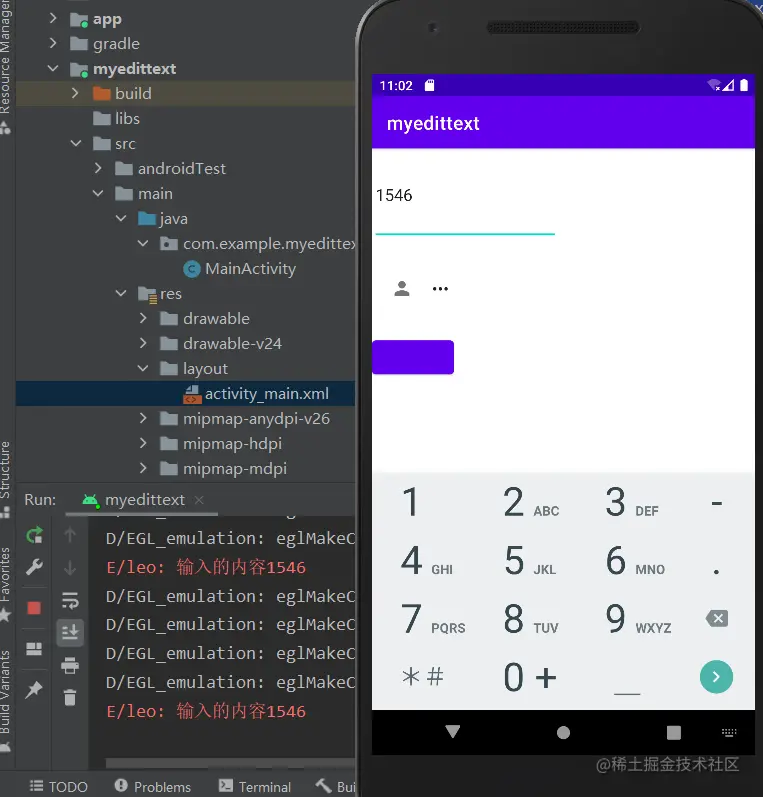Select the java folder in tree
This screenshot has height=797, width=763.
tap(163, 219)
